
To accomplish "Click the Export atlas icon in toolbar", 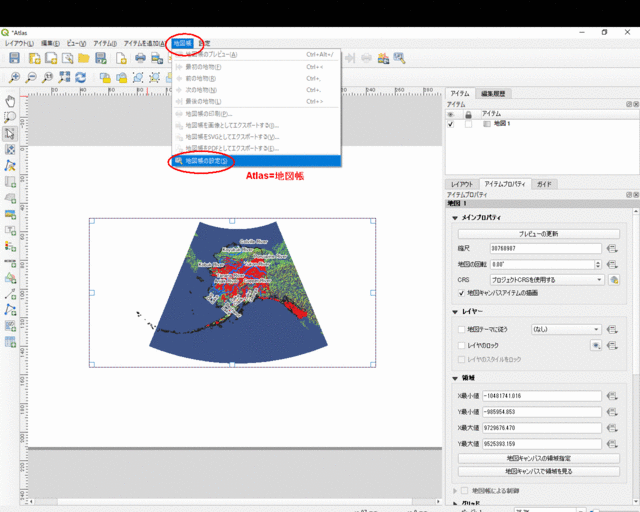I will (x=383, y=58).
